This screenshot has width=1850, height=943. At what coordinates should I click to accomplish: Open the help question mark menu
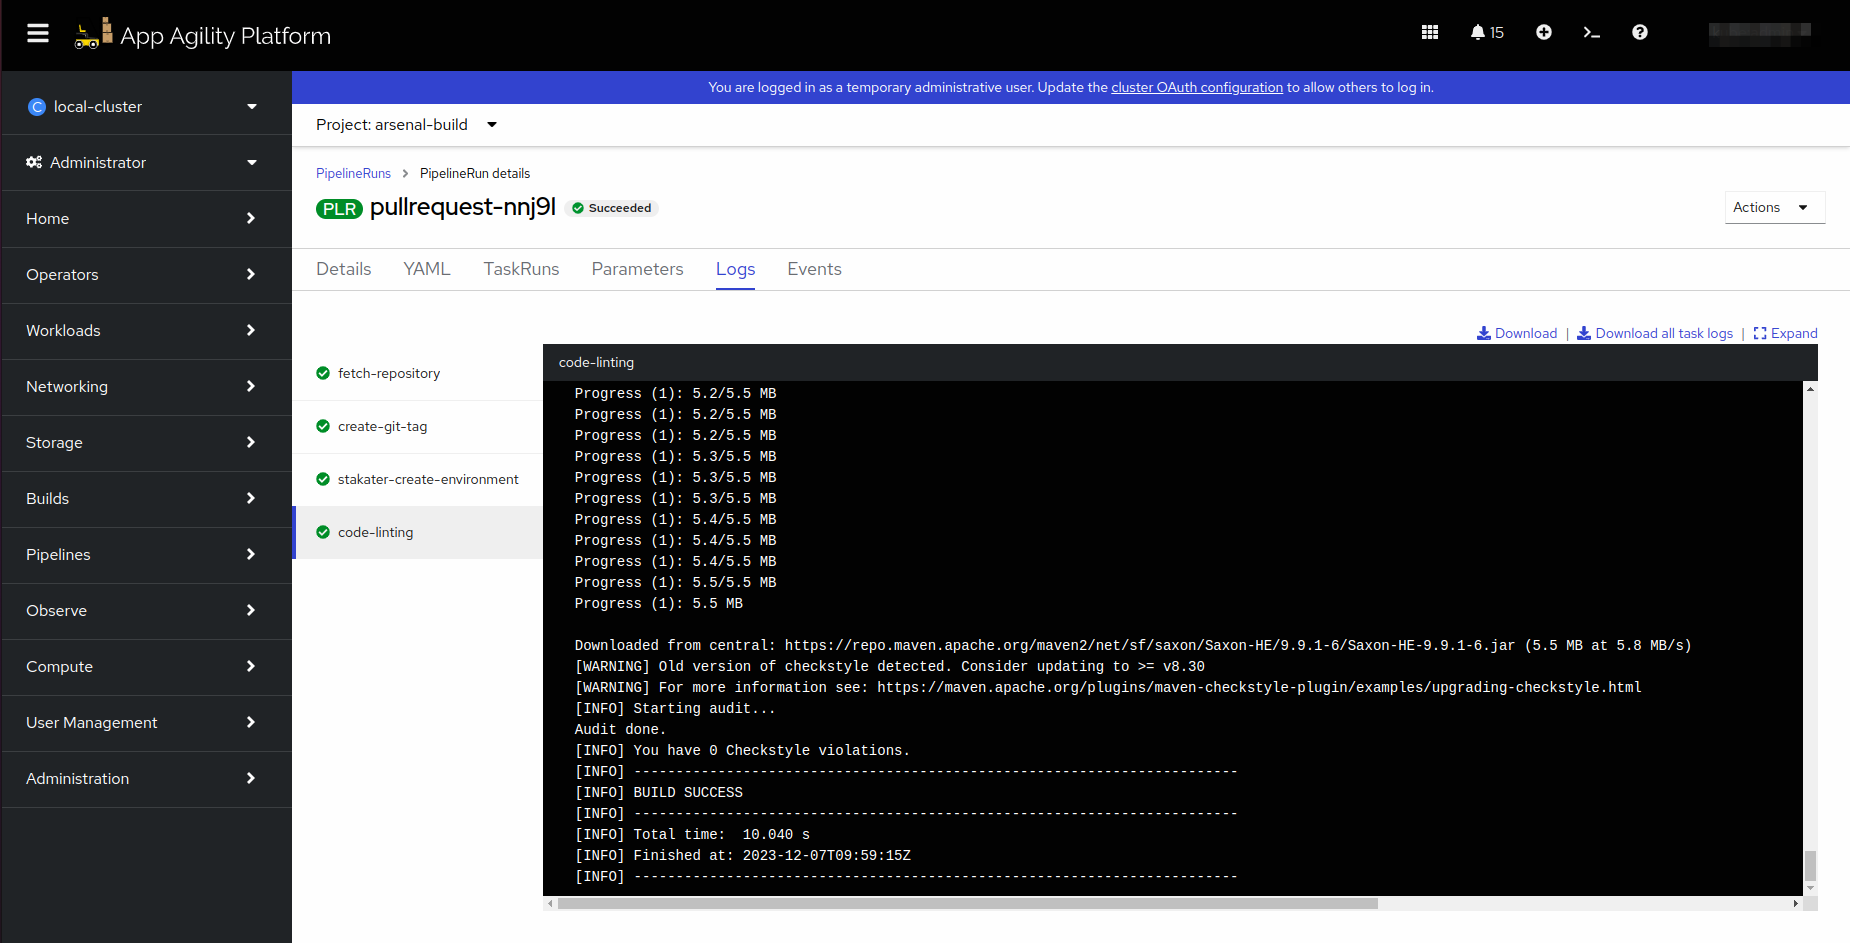1640,33
